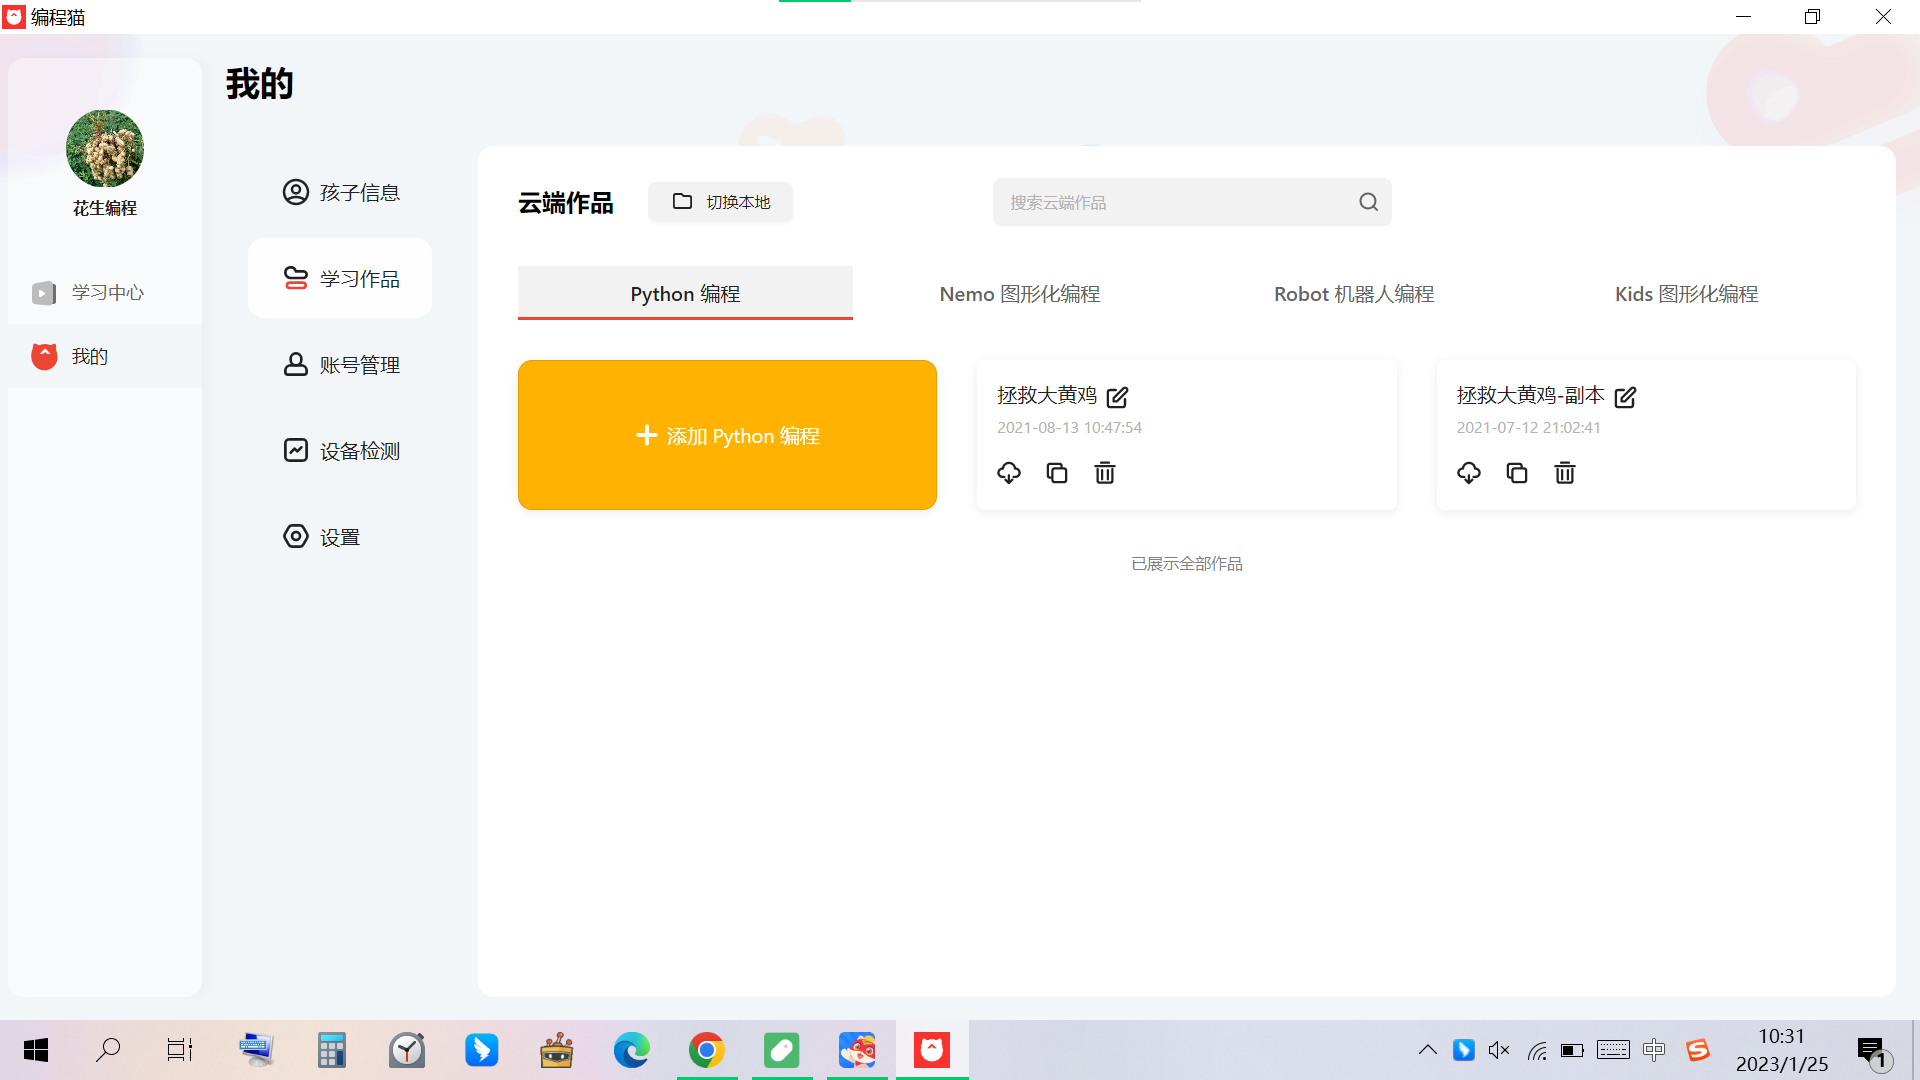Click the 学习中心 sidebar icon
This screenshot has width=1920, height=1080.
pyautogui.click(x=44, y=293)
